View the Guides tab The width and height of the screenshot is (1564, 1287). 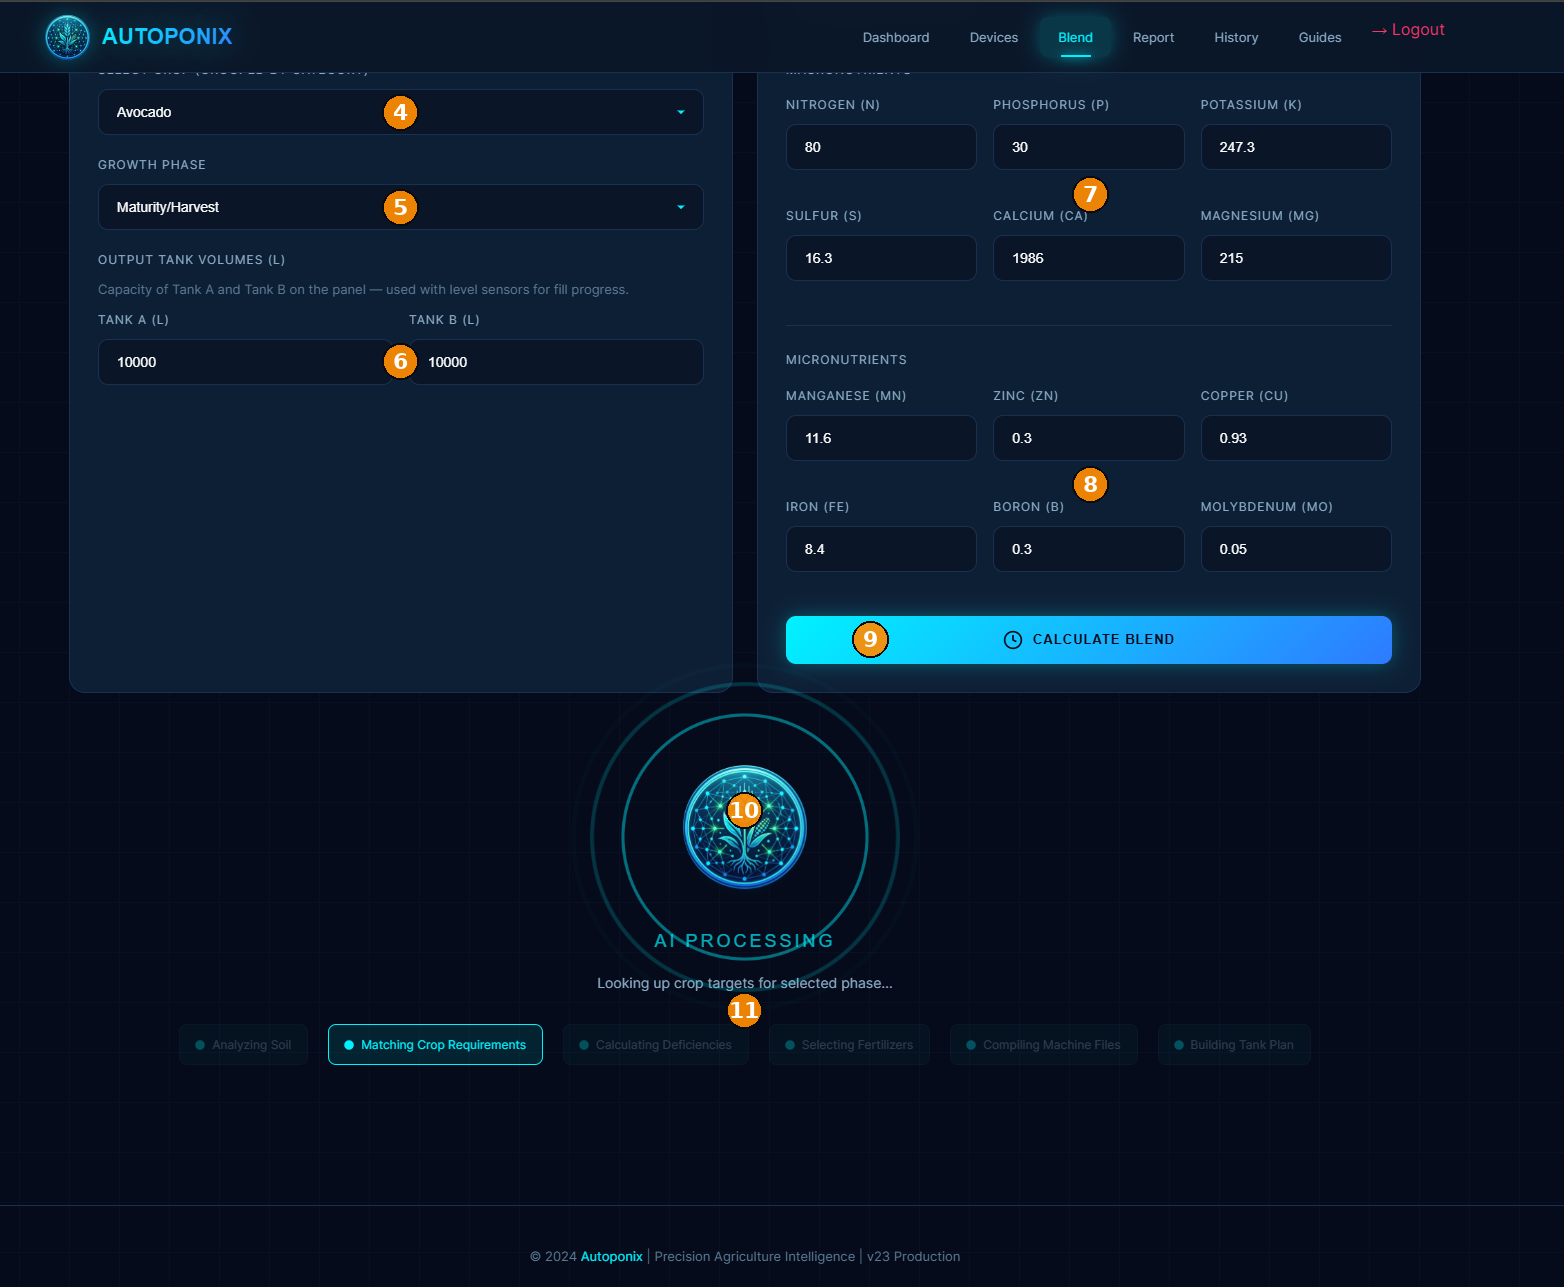1320,37
